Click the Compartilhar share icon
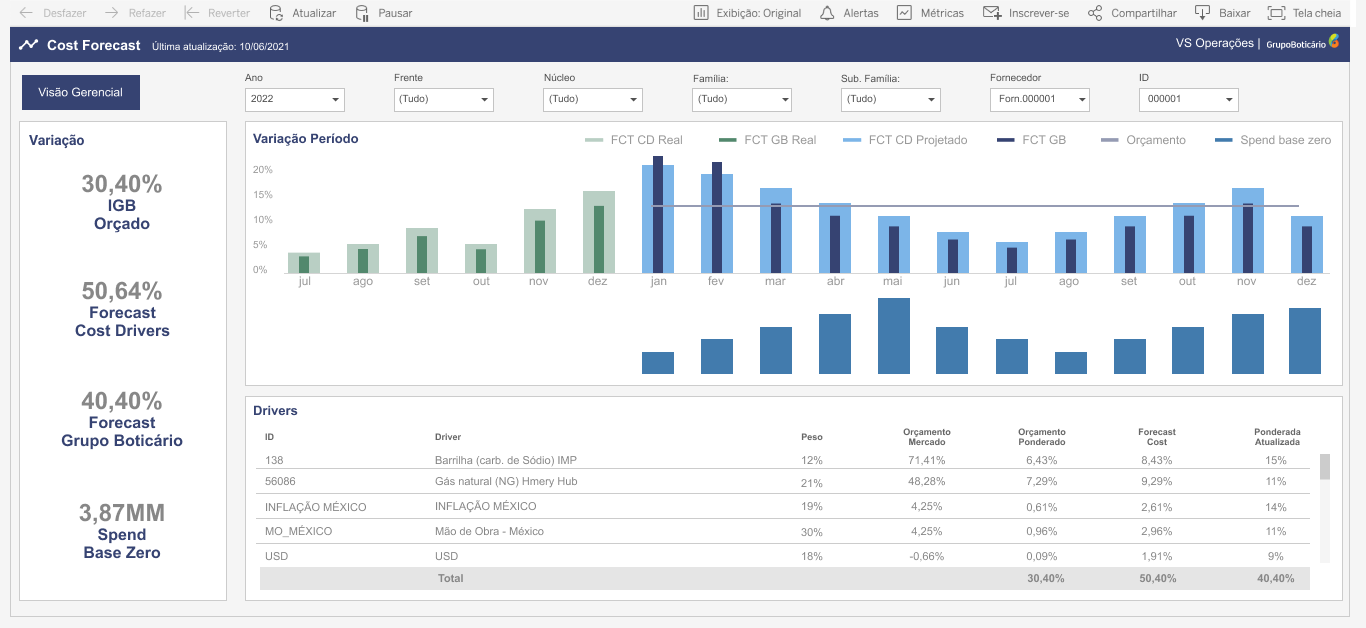The height and width of the screenshot is (628, 1366). point(1095,13)
